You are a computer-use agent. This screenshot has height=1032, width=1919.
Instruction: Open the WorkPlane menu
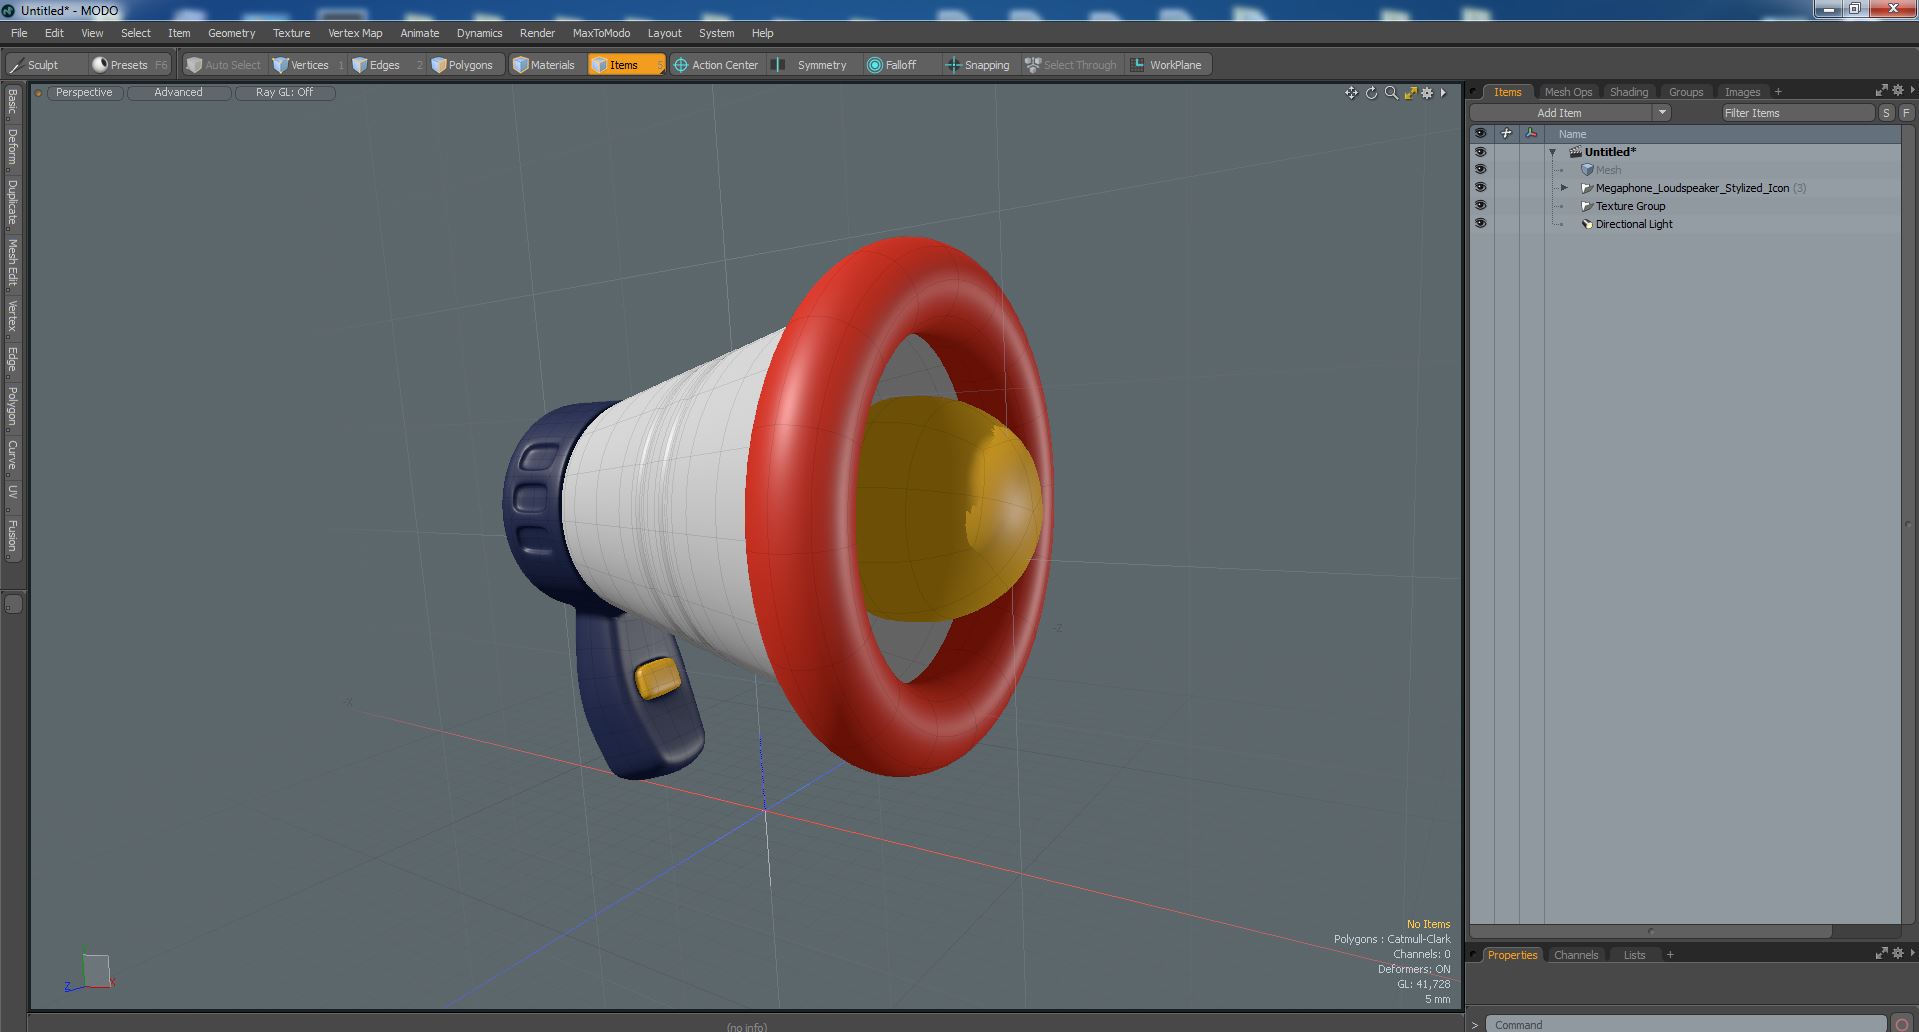pos(1168,65)
